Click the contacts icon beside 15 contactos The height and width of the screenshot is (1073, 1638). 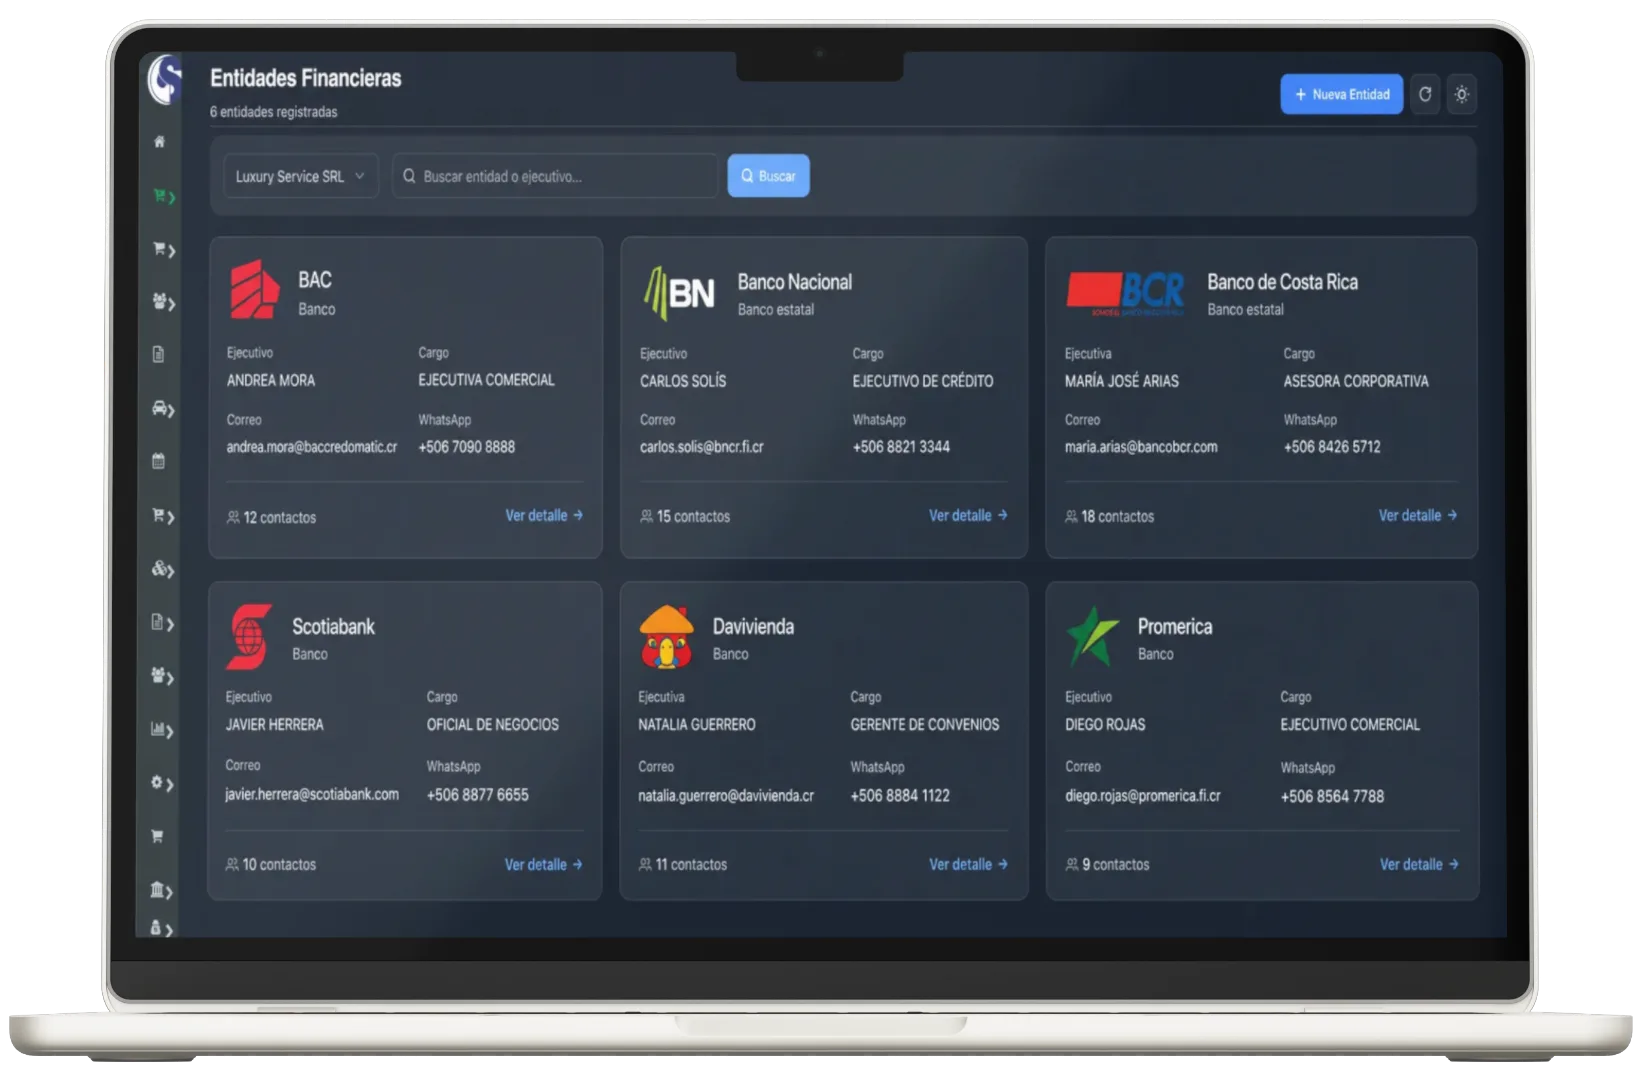click(x=646, y=516)
